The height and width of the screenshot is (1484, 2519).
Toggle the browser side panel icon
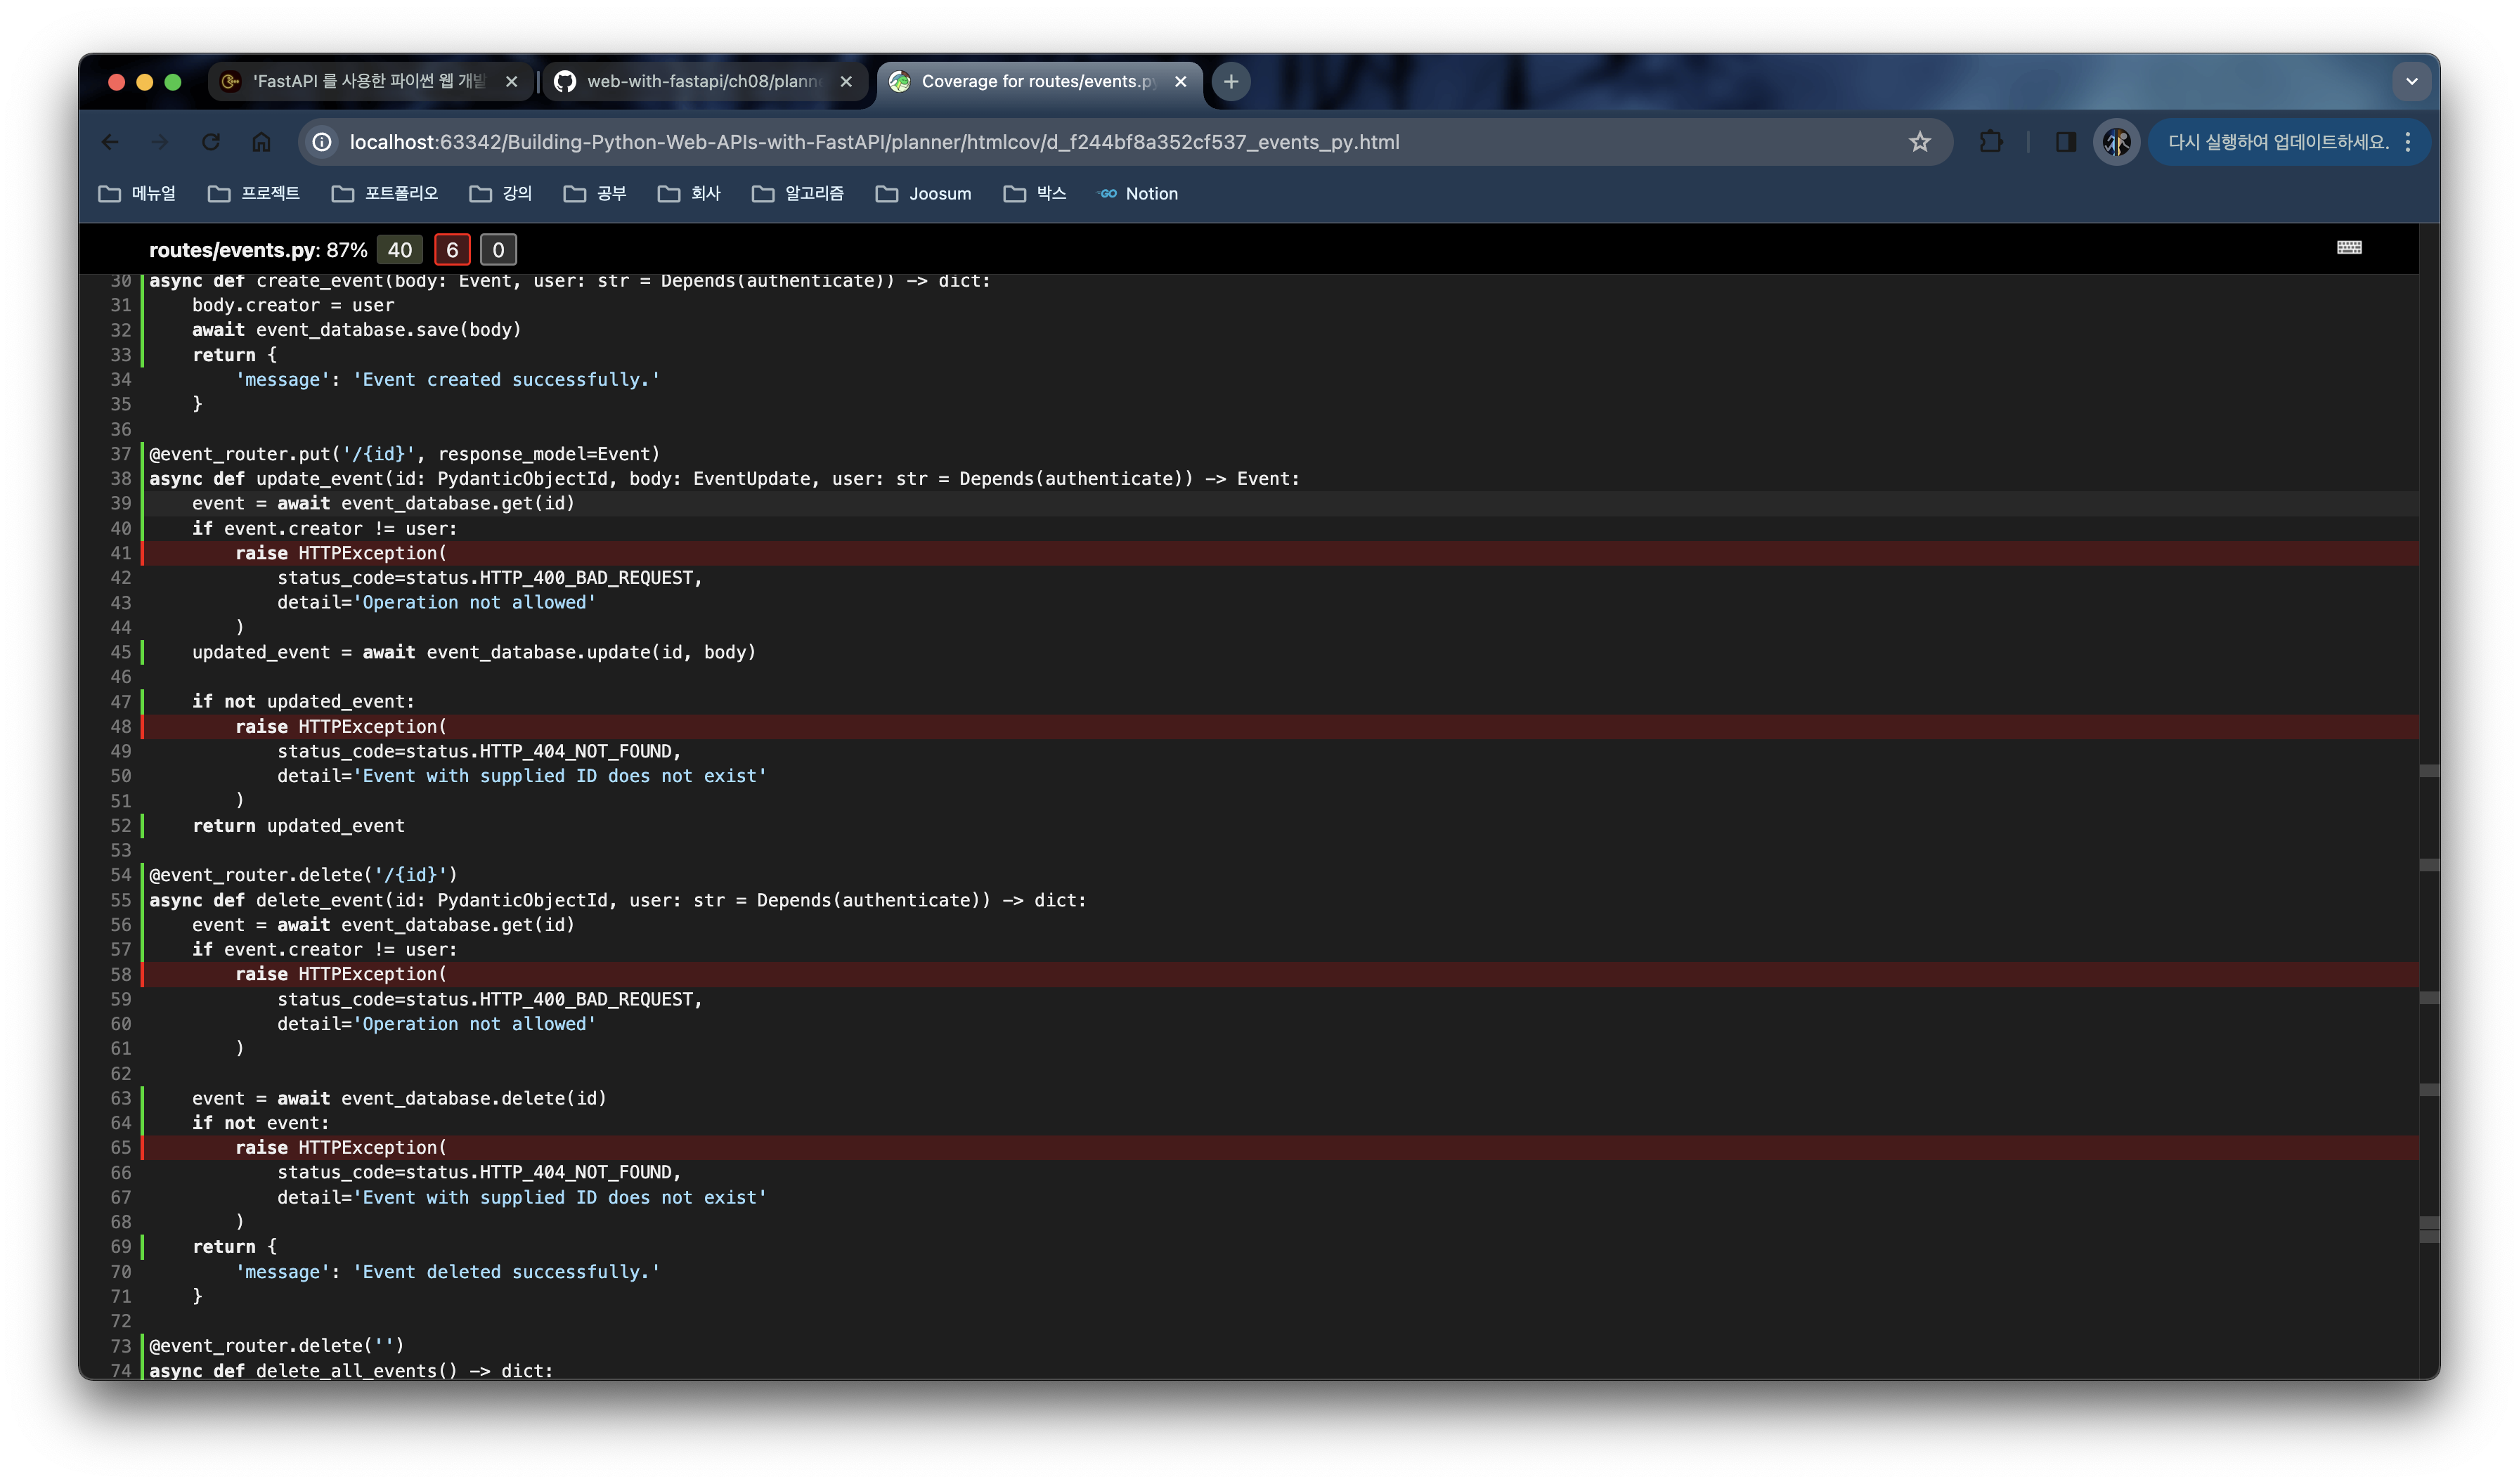[x=2065, y=142]
